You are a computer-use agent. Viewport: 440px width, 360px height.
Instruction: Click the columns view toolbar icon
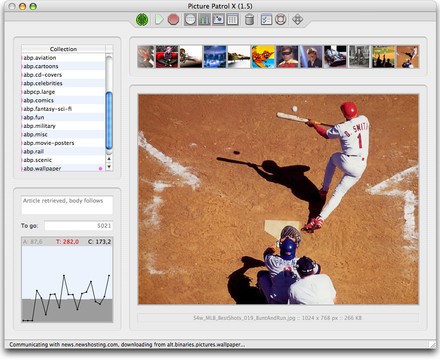pyautogui.click(x=232, y=20)
